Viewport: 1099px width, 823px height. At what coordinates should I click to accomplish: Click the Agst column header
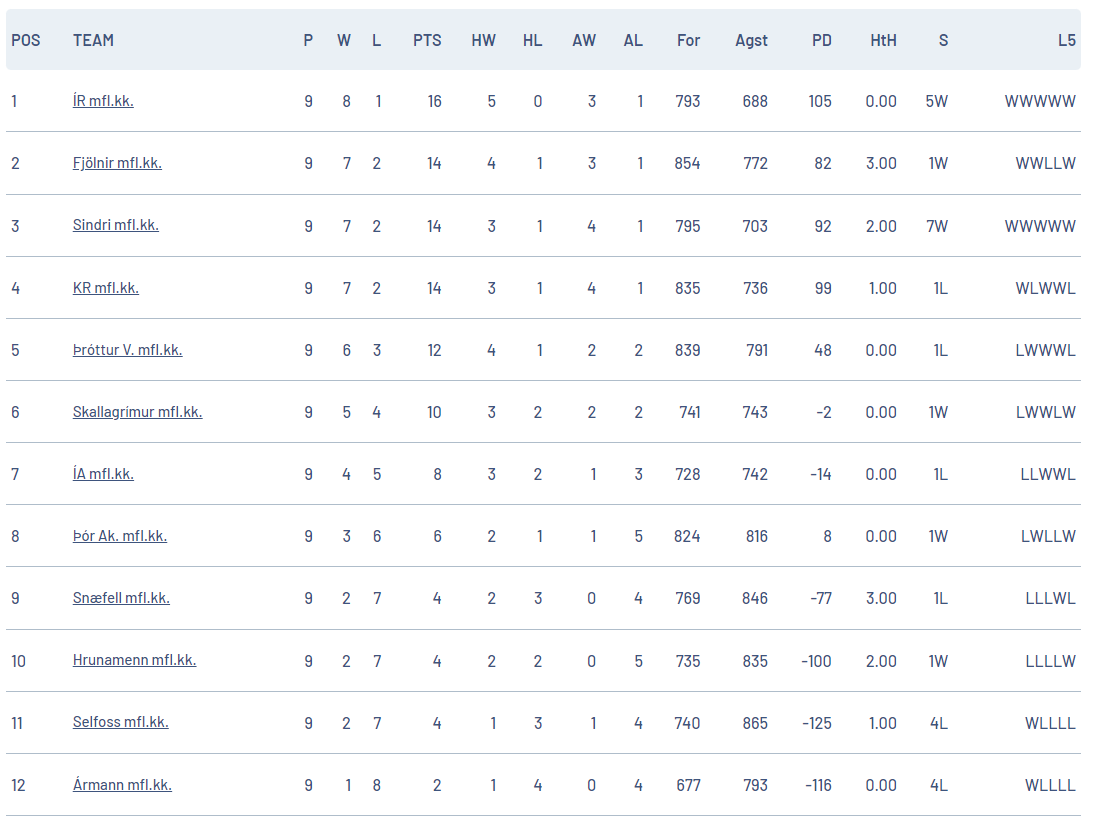tap(751, 41)
